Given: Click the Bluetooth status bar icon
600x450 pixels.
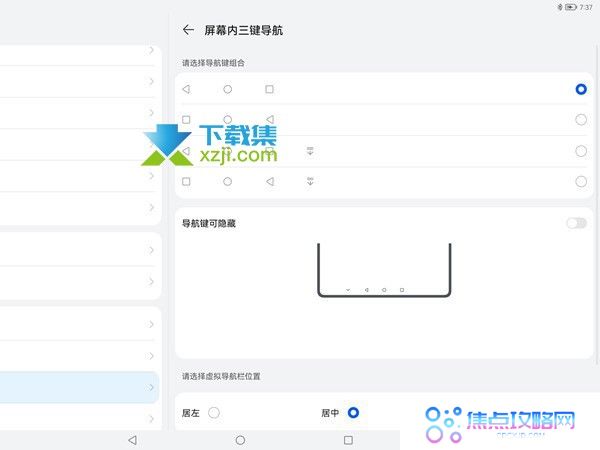Looking at the screenshot, I should (x=560, y=7).
